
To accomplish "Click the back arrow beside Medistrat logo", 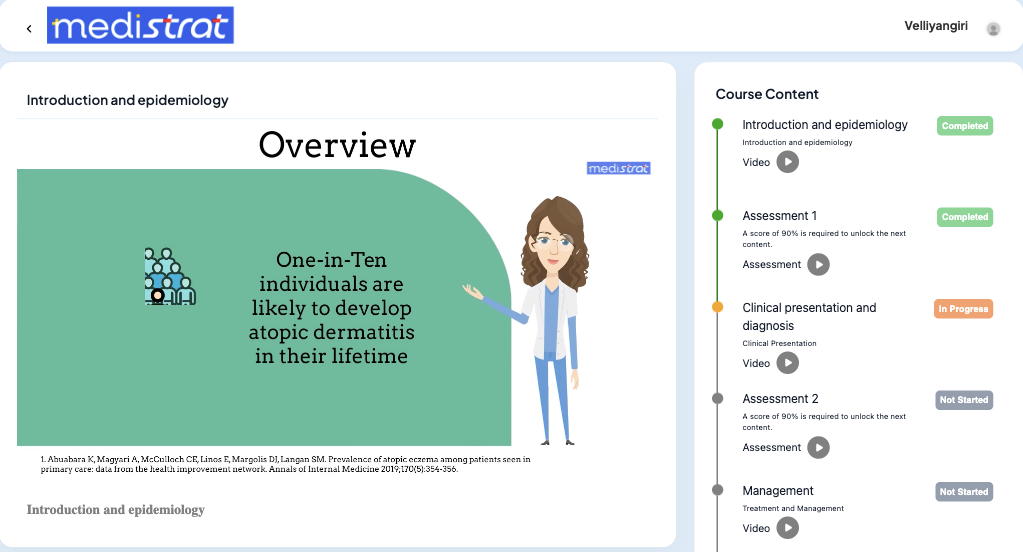I will tap(29, 29).
